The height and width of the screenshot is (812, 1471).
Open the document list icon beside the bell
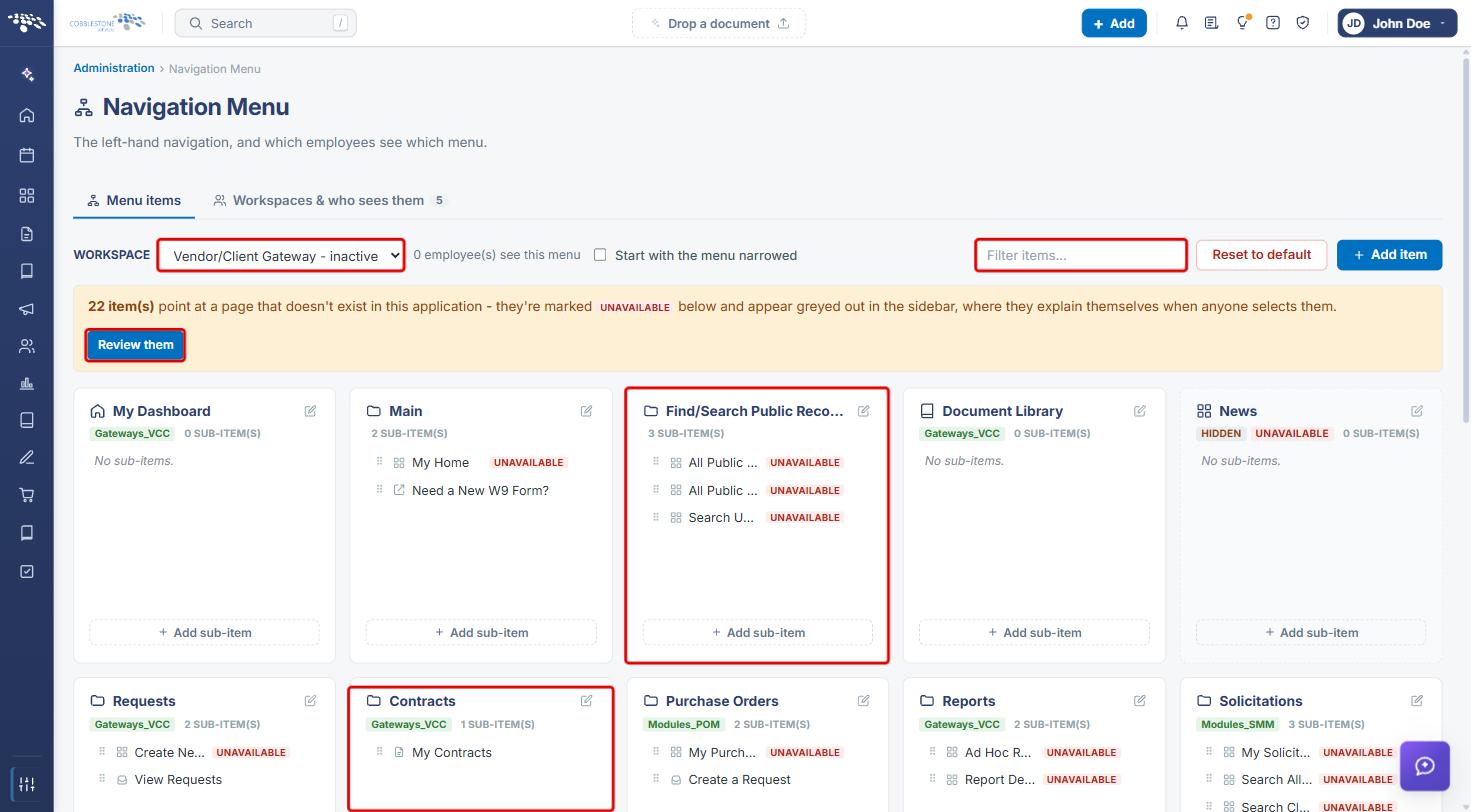click(x=1212, y=23)
